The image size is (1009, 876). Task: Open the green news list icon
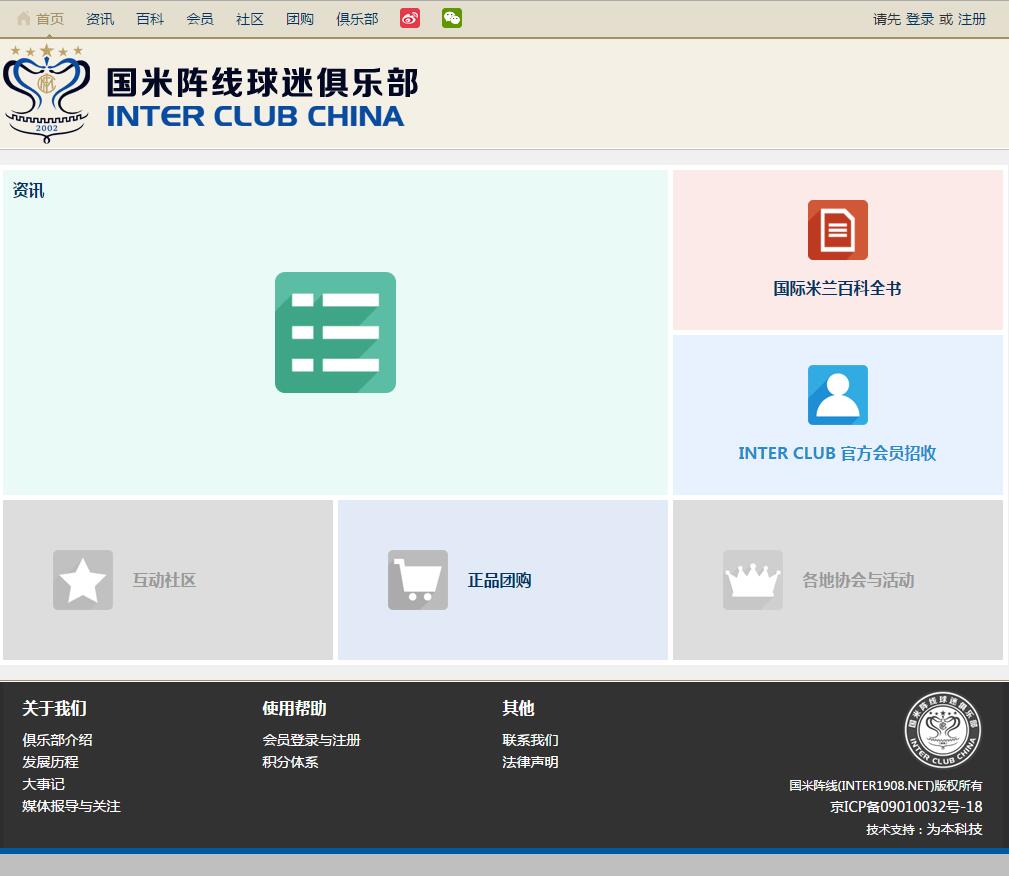[335, 332]
